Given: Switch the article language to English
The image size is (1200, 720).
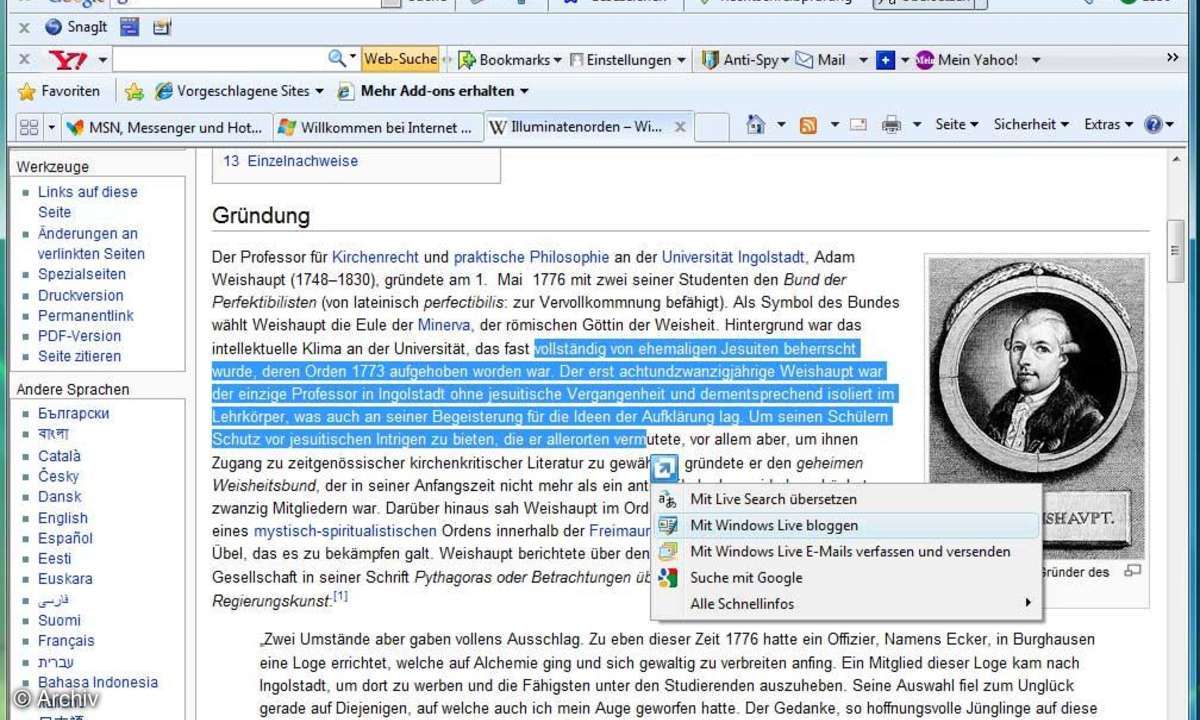Looking at the screenshot, I should [63, 518].
